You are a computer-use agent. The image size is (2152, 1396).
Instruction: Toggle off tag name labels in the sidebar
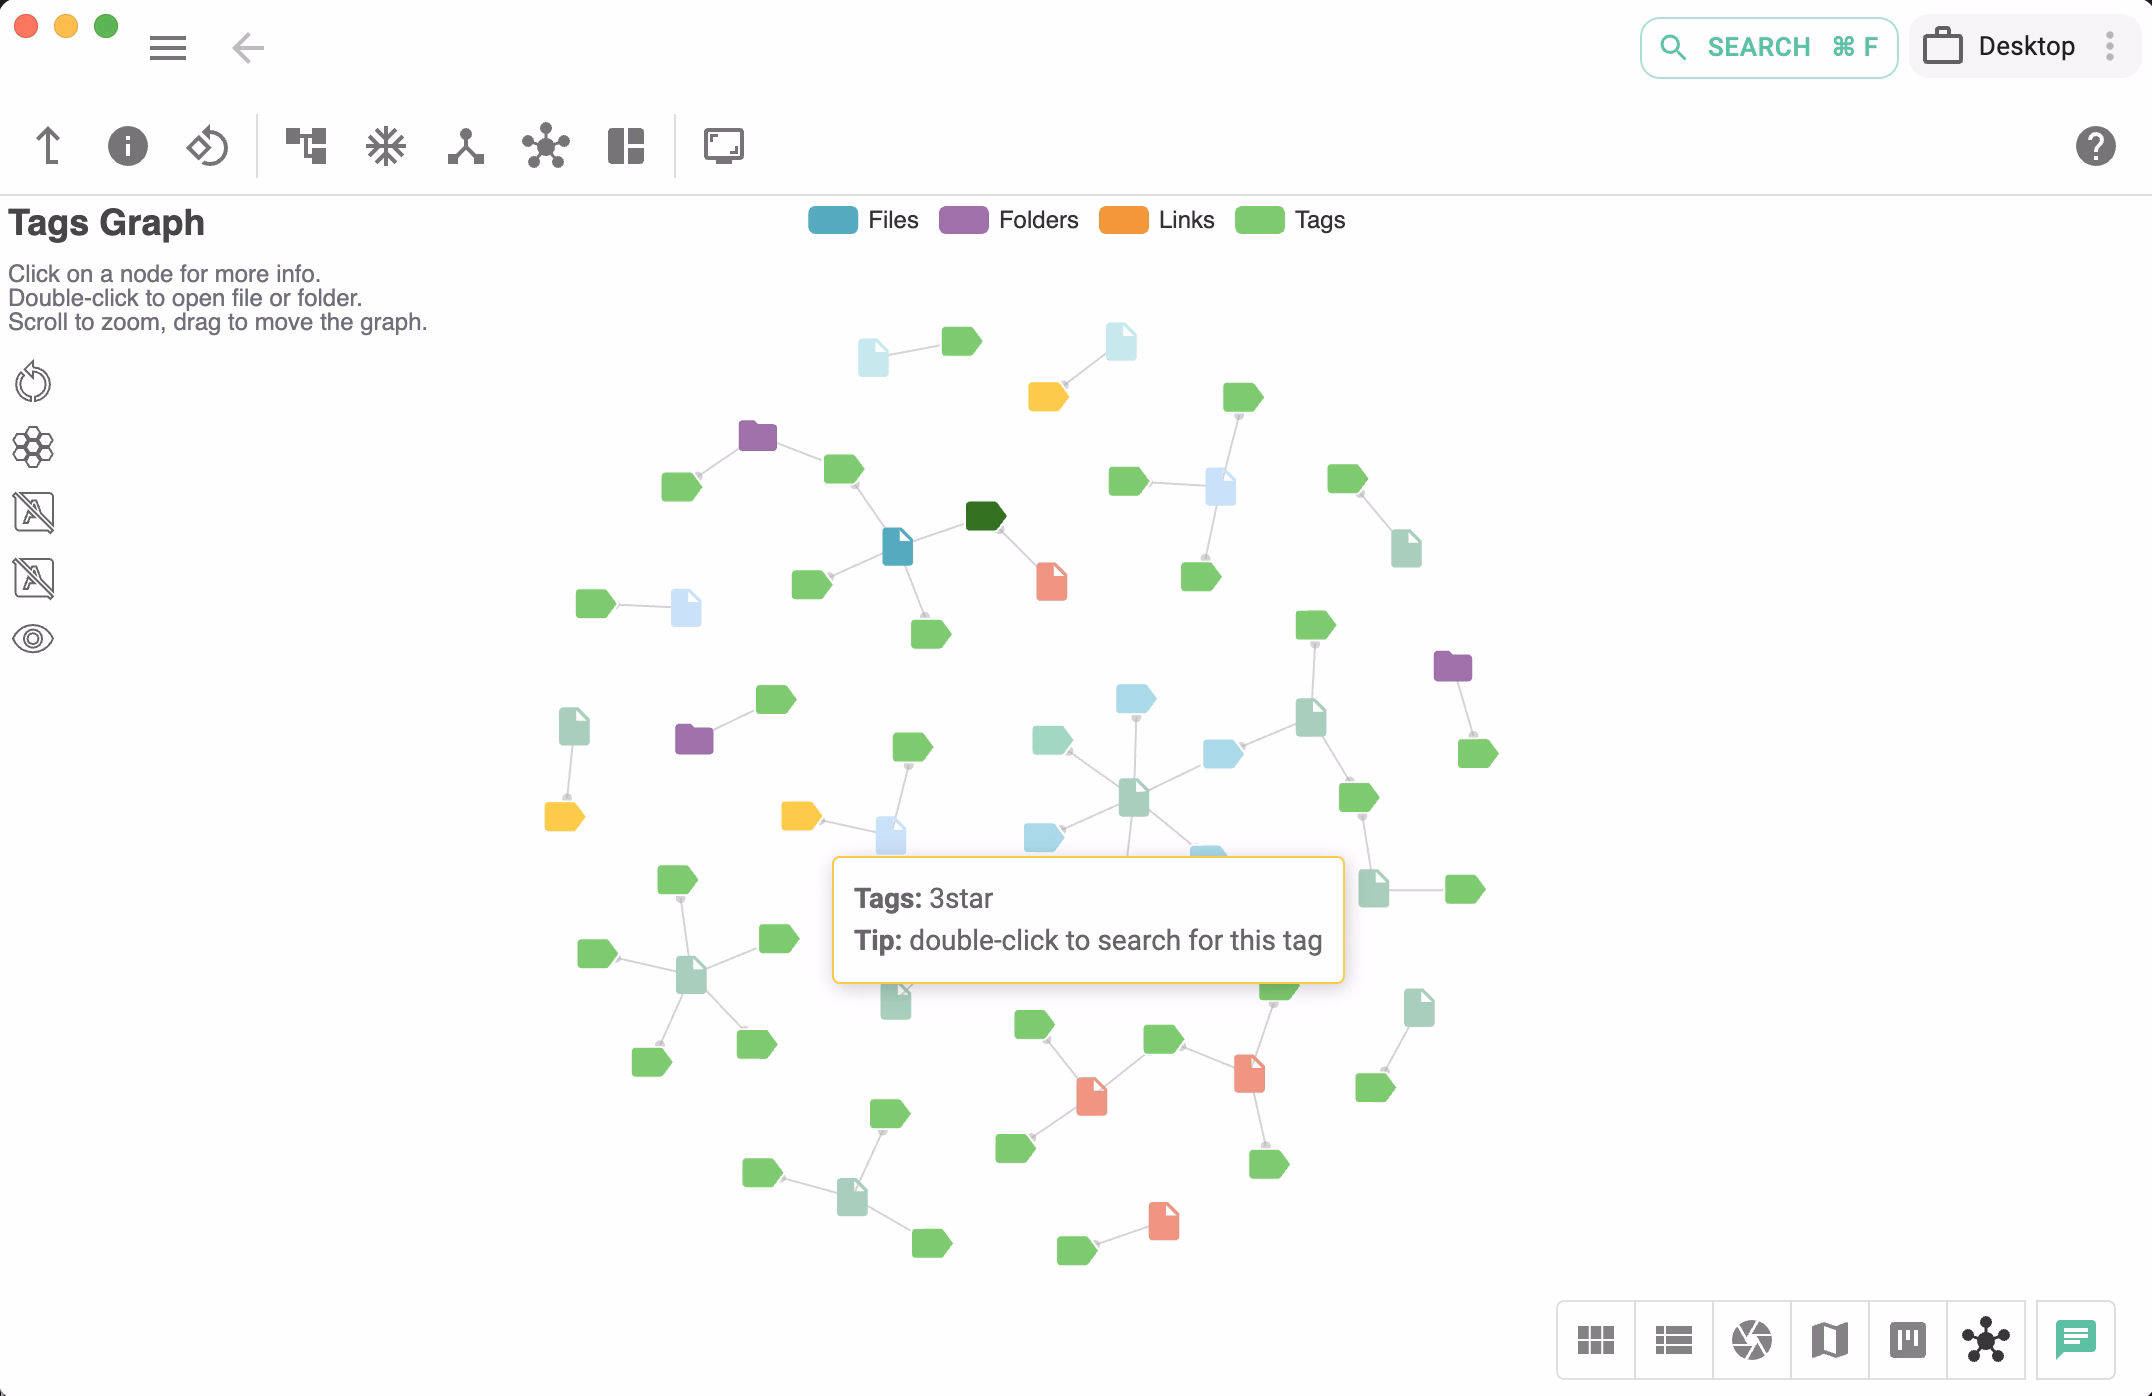pos(33,577)
